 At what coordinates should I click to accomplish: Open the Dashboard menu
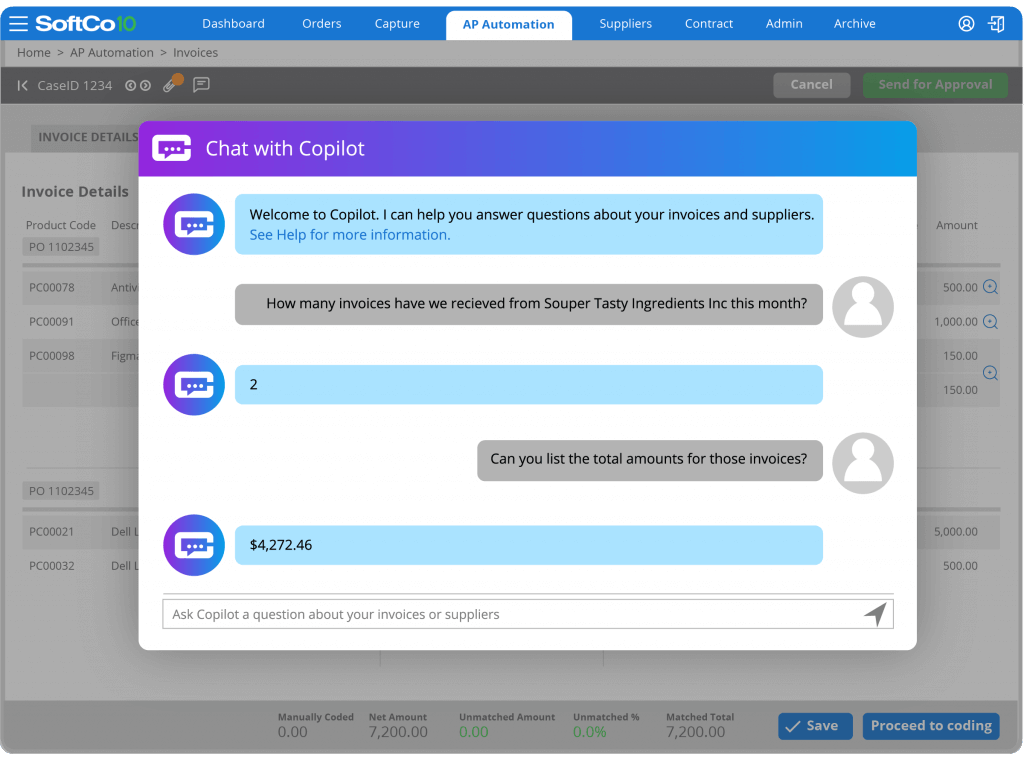point(233,24)
